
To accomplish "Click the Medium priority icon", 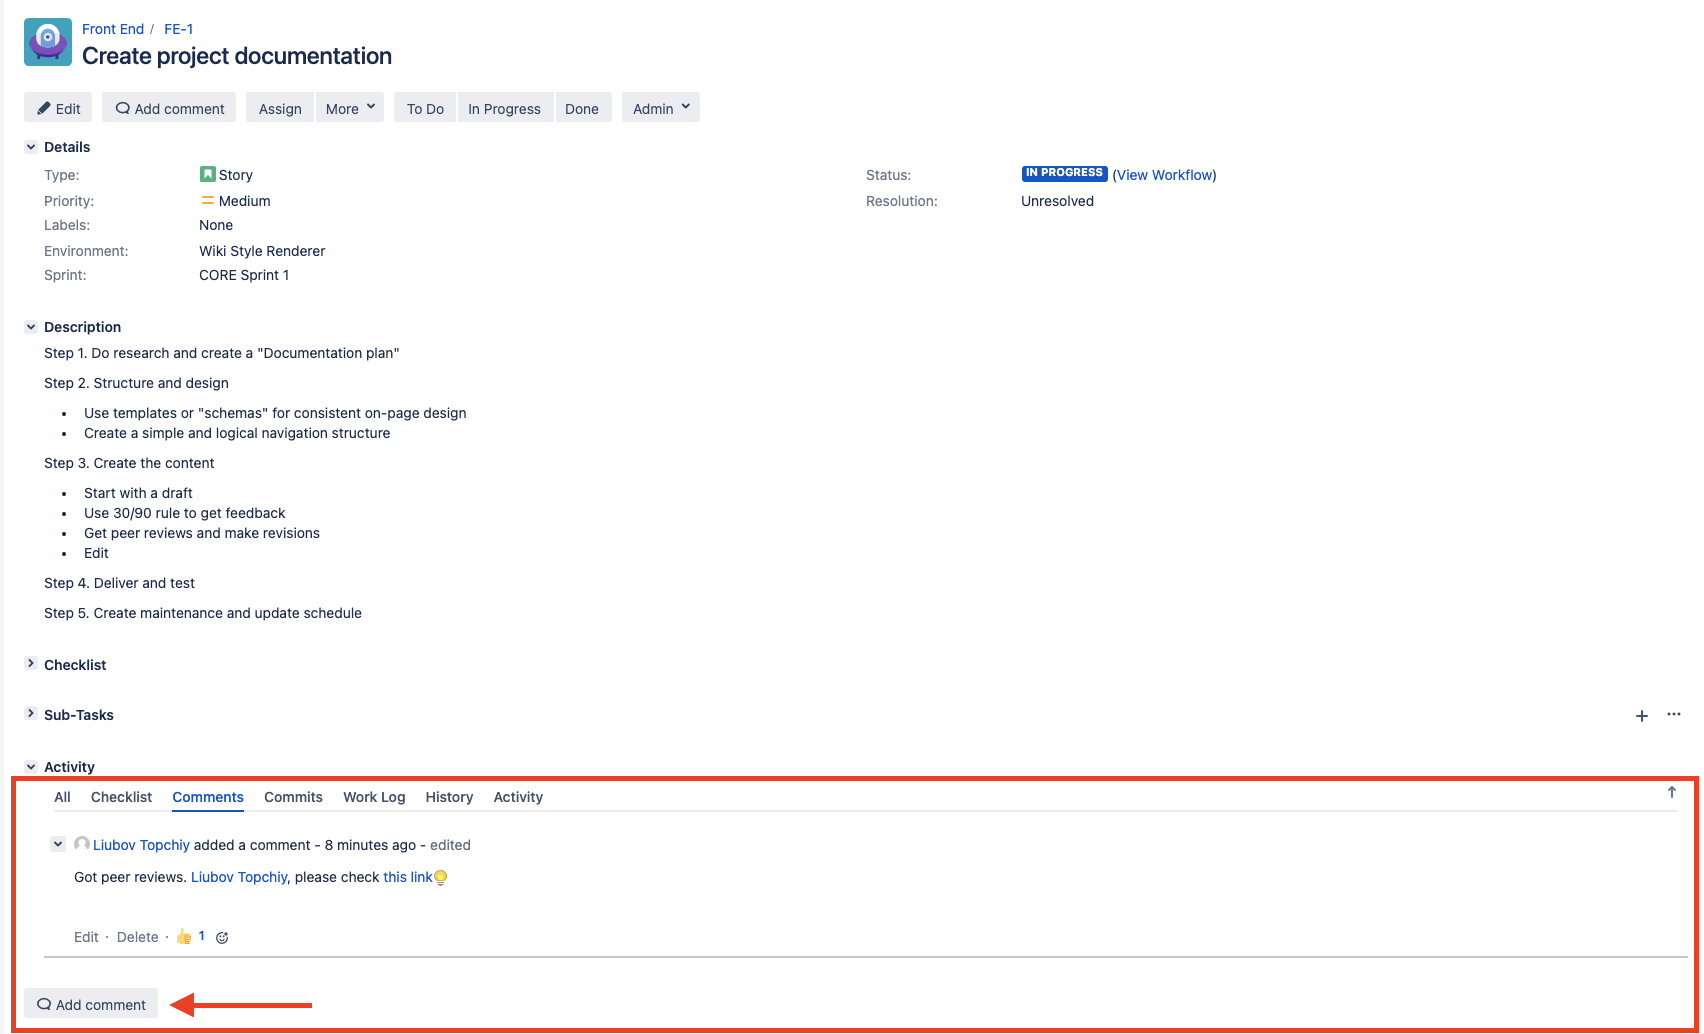I will [x=207, y=201].
